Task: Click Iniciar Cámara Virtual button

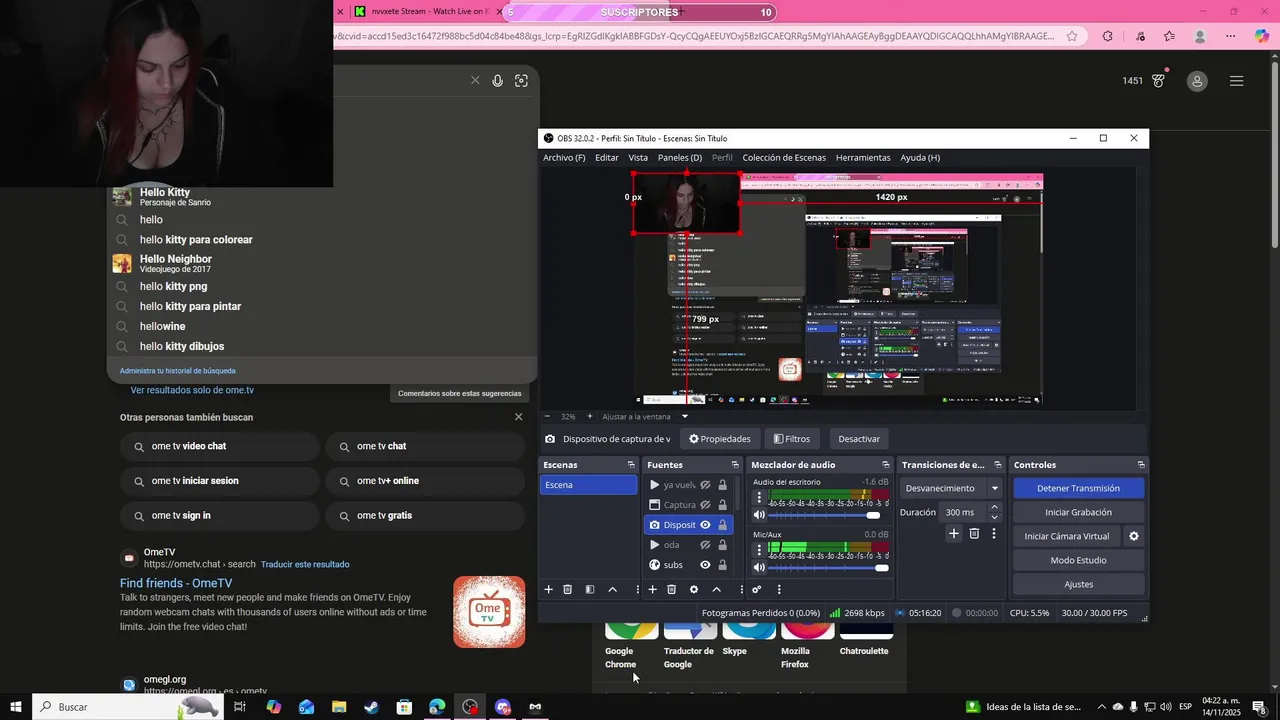Action: 1067,536
